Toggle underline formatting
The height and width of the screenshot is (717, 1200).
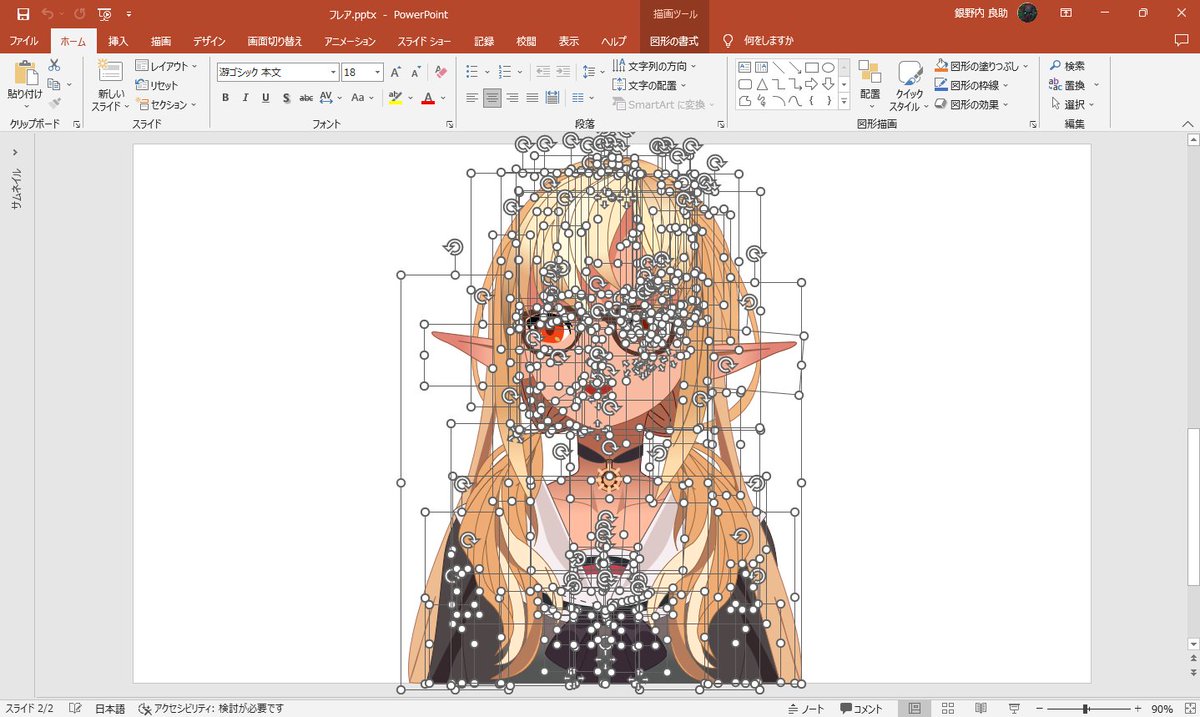pos(265,98)
